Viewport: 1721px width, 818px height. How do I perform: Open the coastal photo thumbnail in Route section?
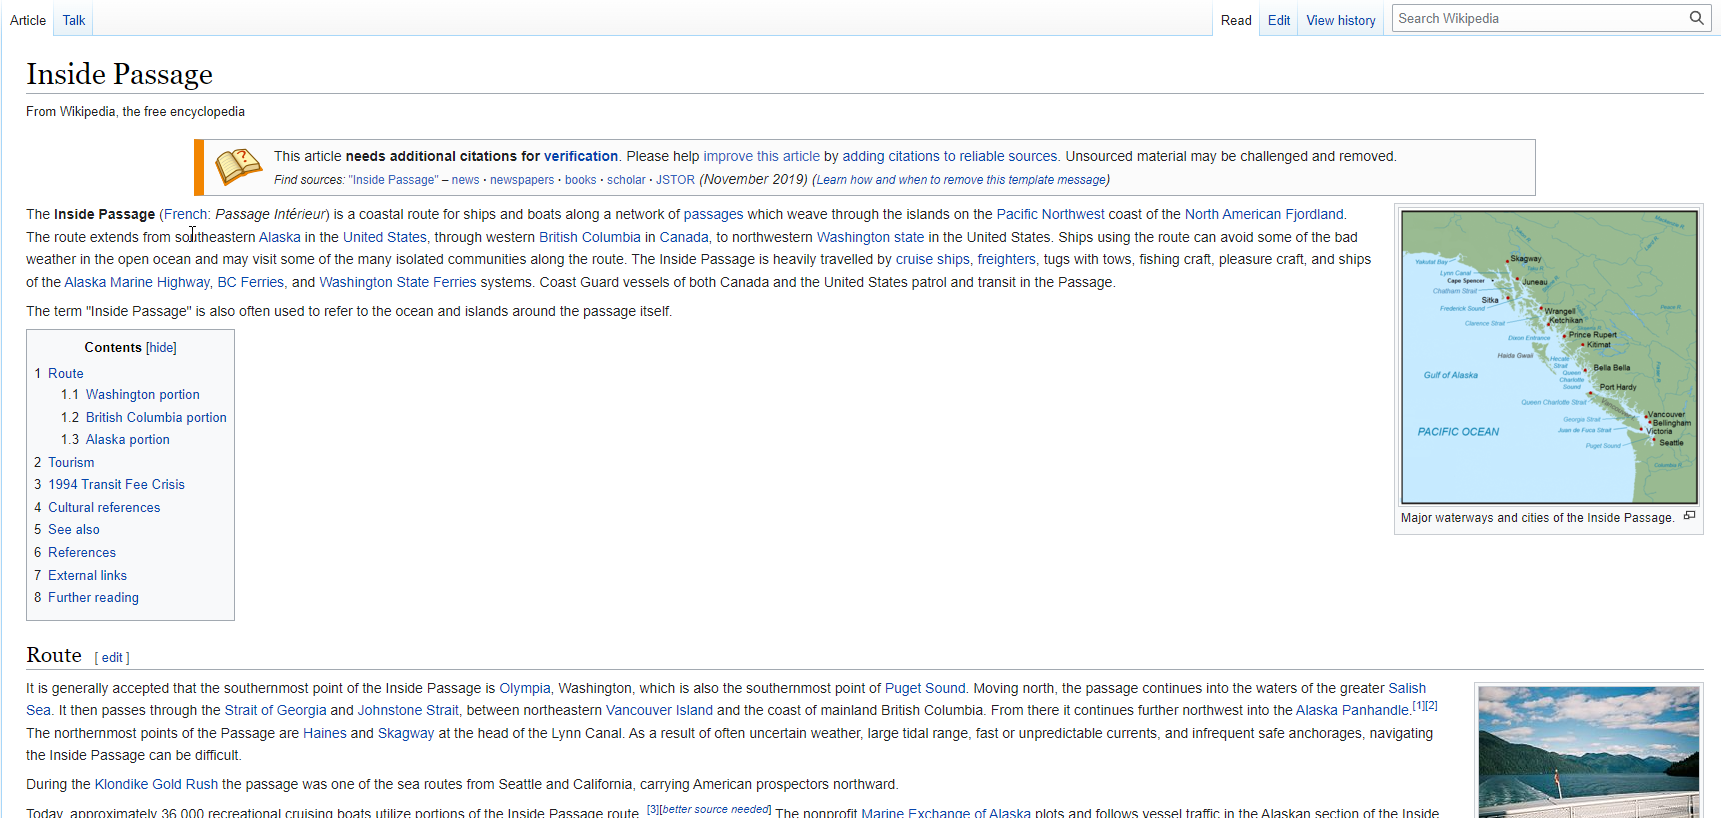1589,752
